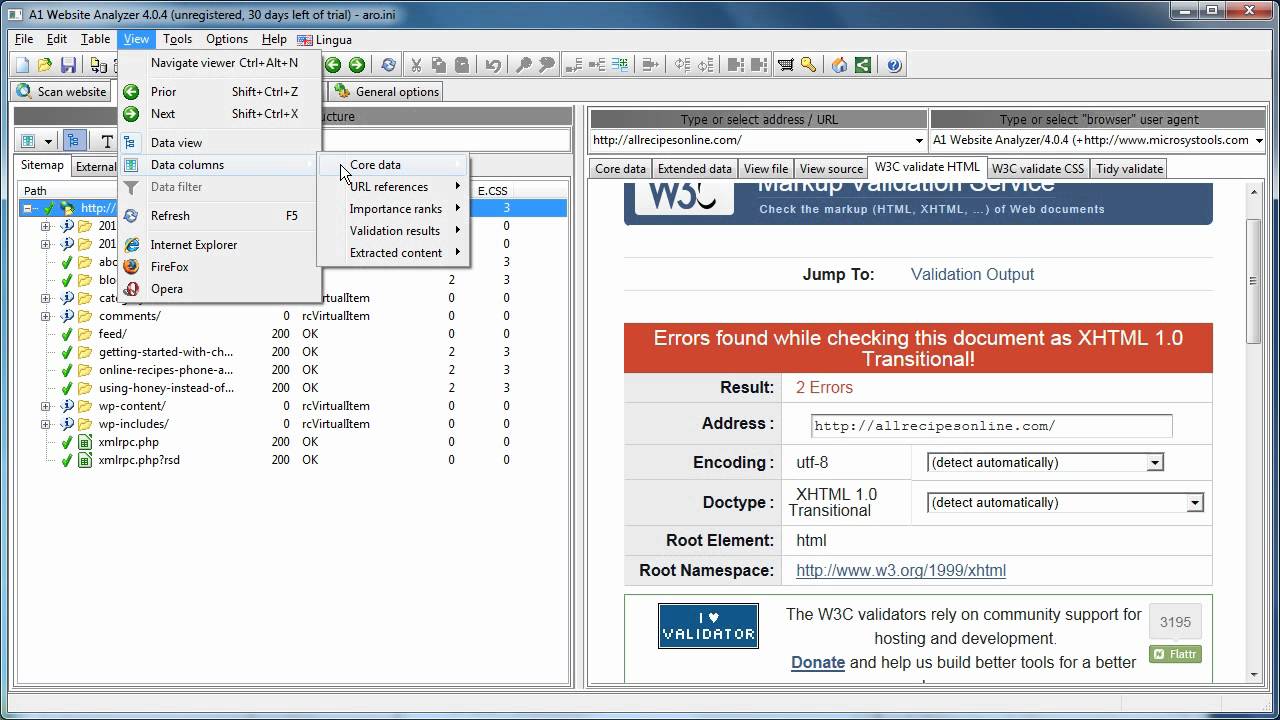Screen dimensions: 1280x720
Task: Toggle the check on feed/ item
Action: pos(67,334)
